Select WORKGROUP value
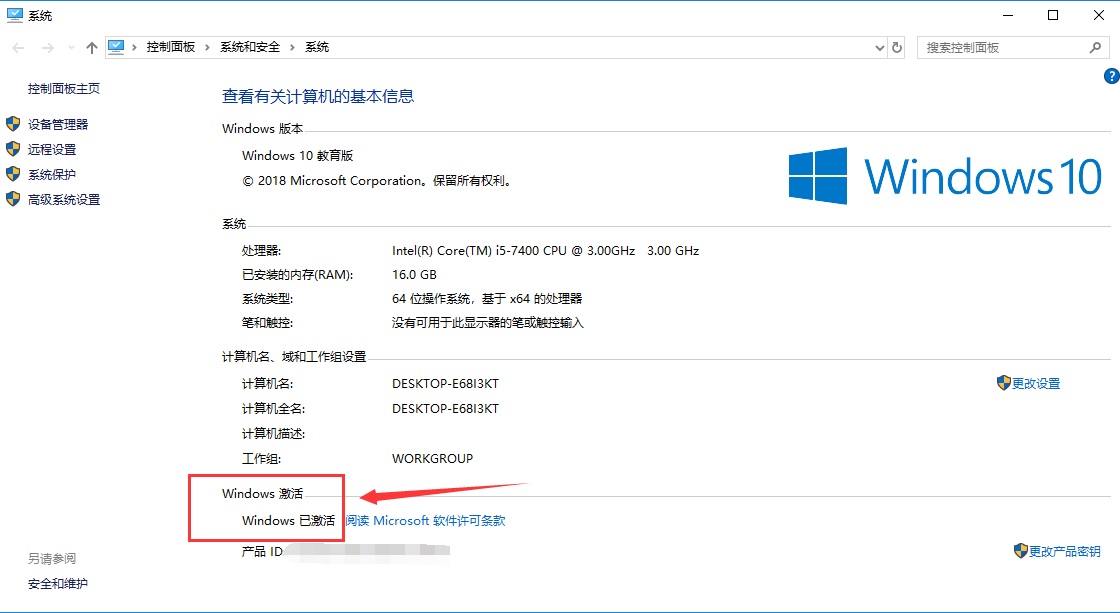Screen dimensions: 1120x613 (x=432, y=459)
